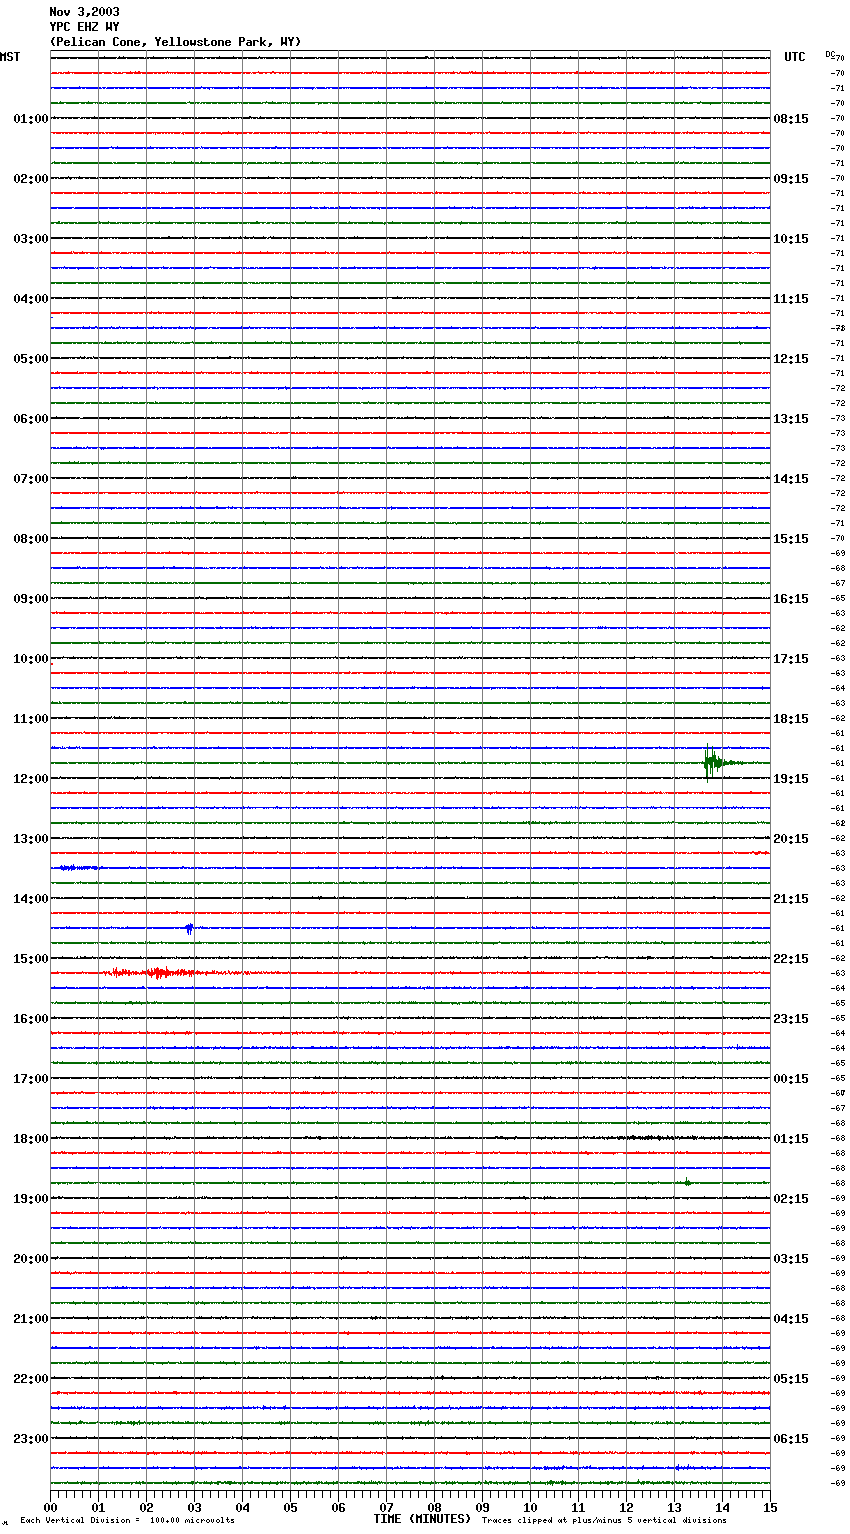850x1534 pixels.
Task: Select the '02:00' MST row label
Action: (x=31, y=179)
